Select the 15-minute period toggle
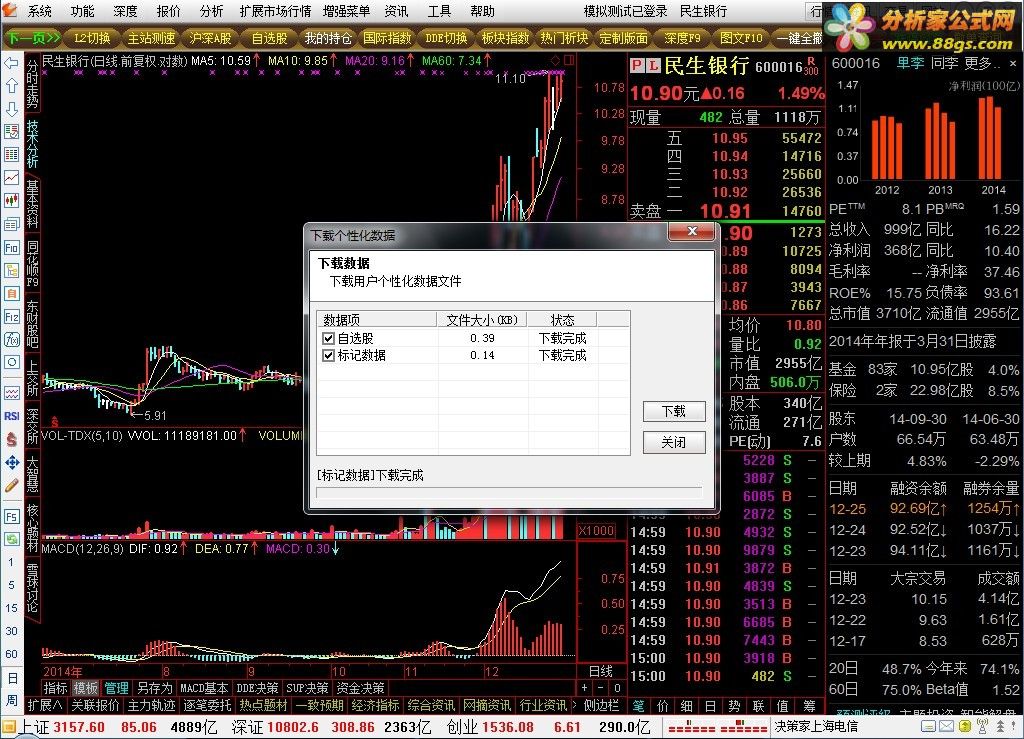This screenshot has width=1024, height=739. (x=11, y=608)
